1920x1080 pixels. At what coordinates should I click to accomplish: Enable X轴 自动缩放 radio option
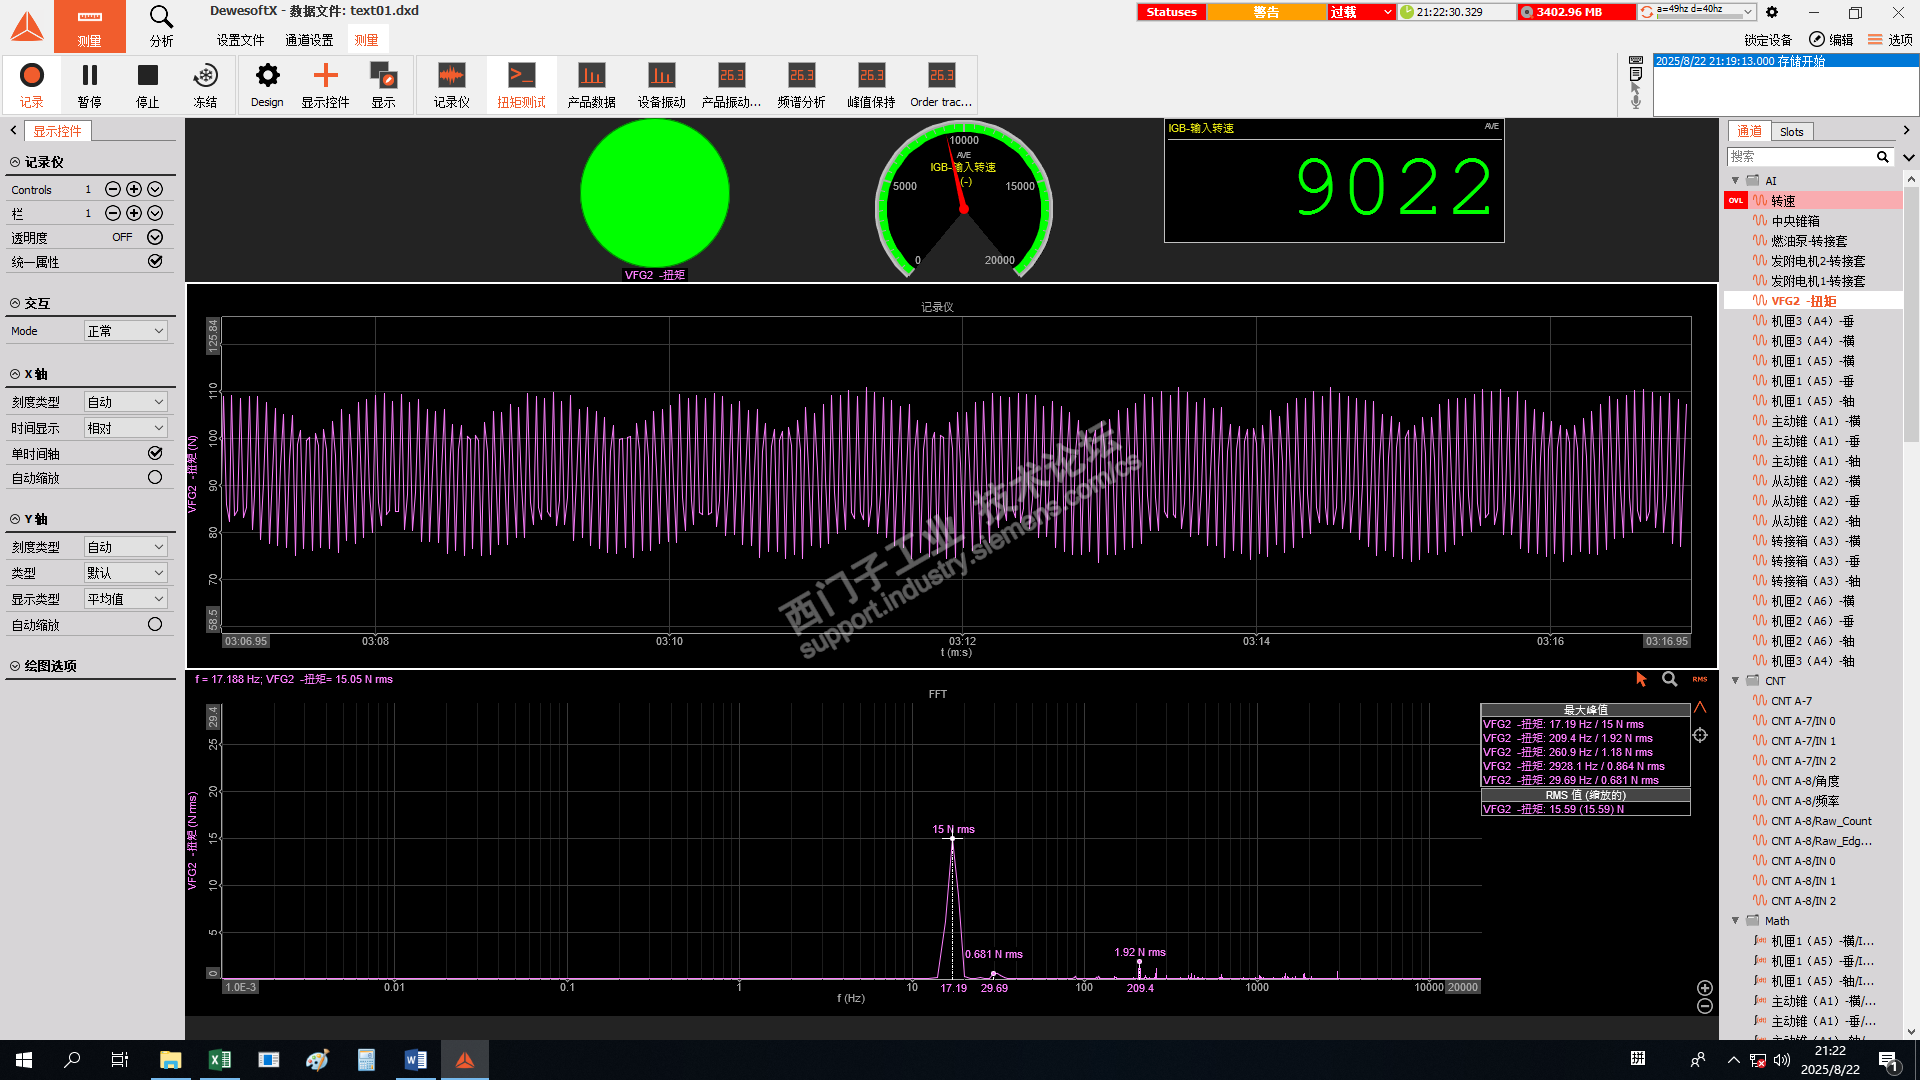[155, 478]
